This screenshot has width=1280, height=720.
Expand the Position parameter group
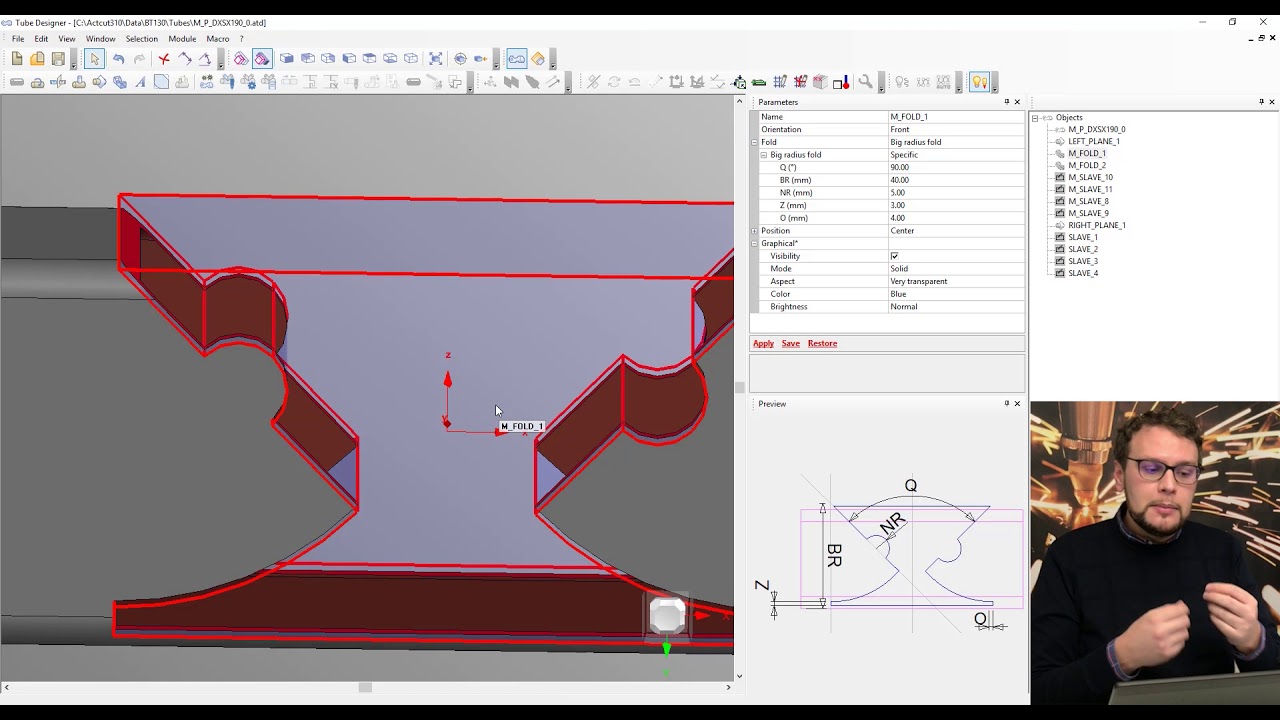[754, 231]
